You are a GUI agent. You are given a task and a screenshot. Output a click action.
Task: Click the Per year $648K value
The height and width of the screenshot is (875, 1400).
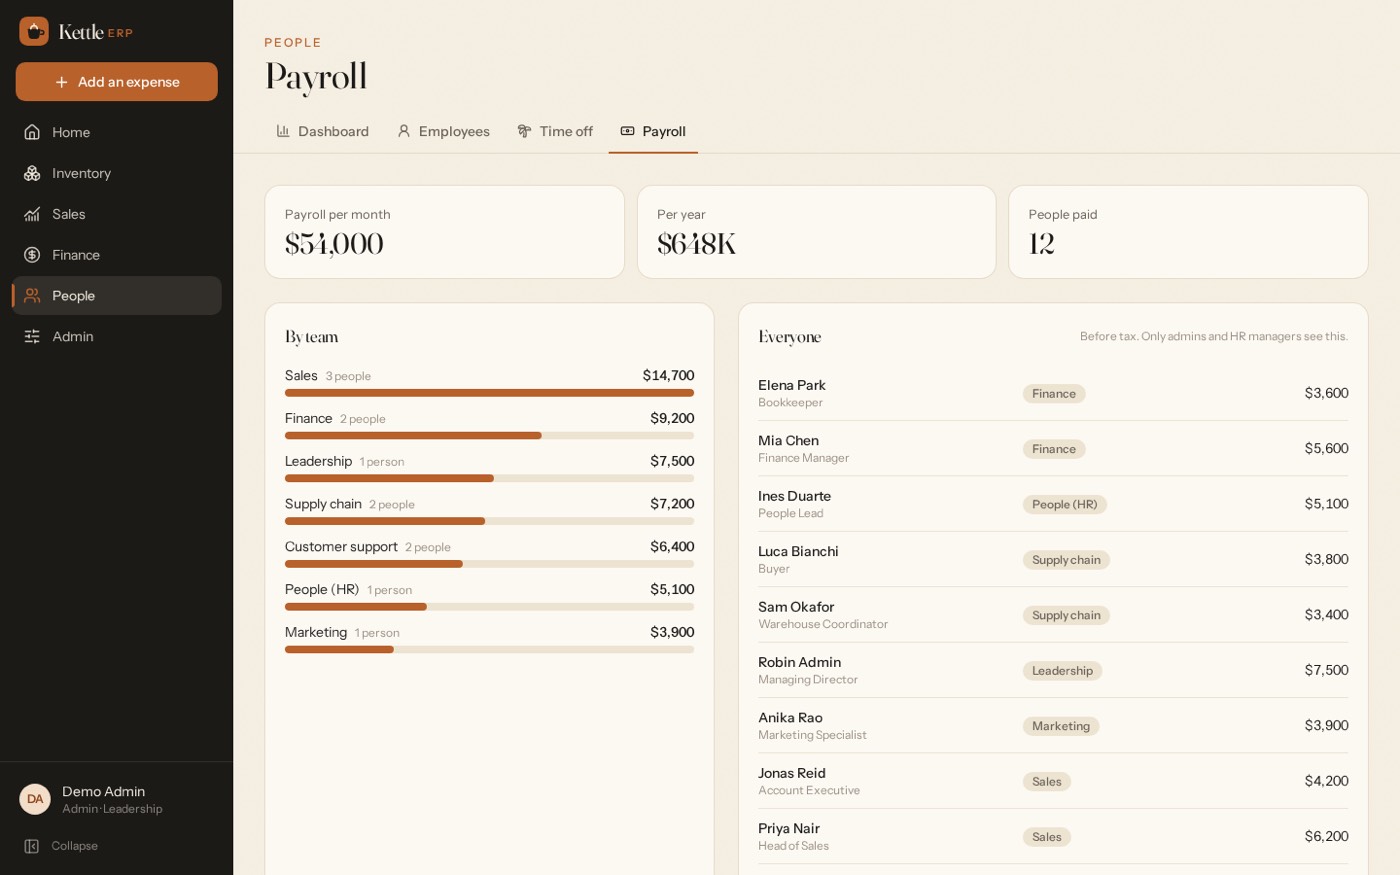click(x=697, y=244)
